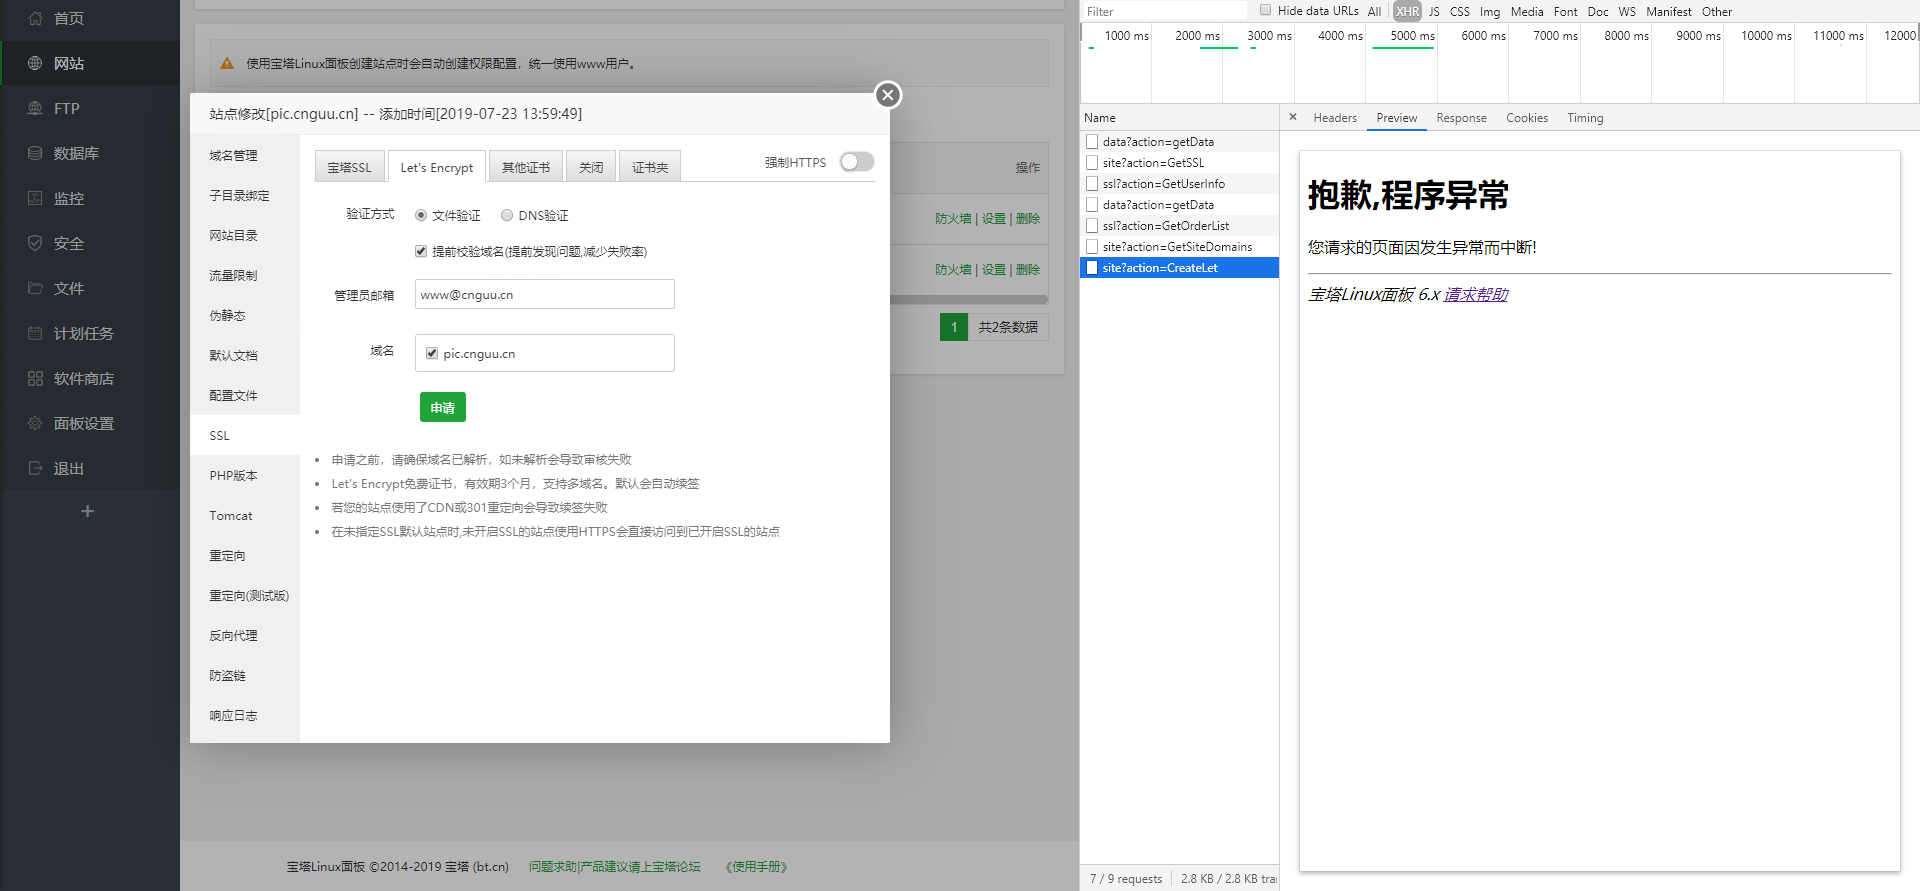Select the site?action=GetSiteDomains request

(1179, 247)
